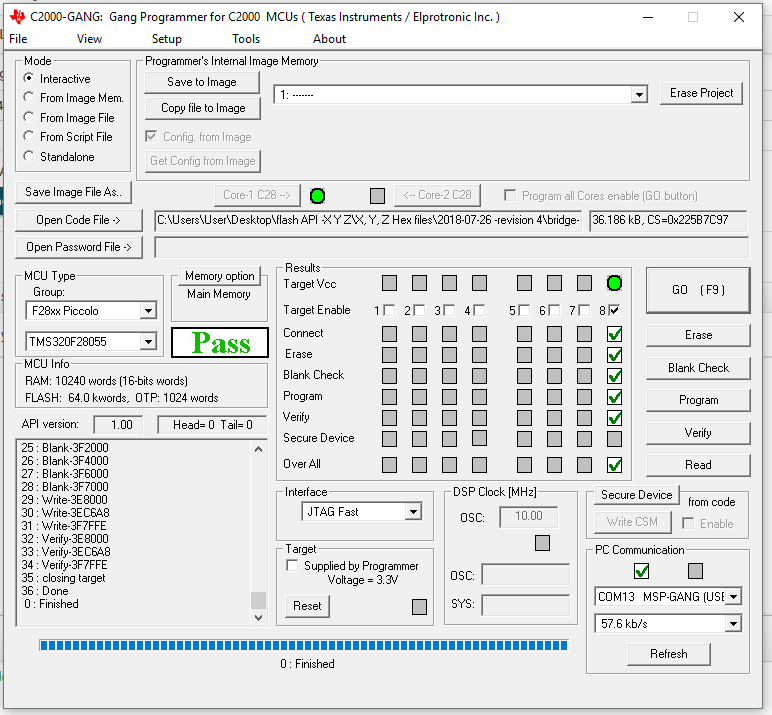Viewport: 772px width, 715px height.
Task: Enable target 1 checkbox
Action: point(389,310)
